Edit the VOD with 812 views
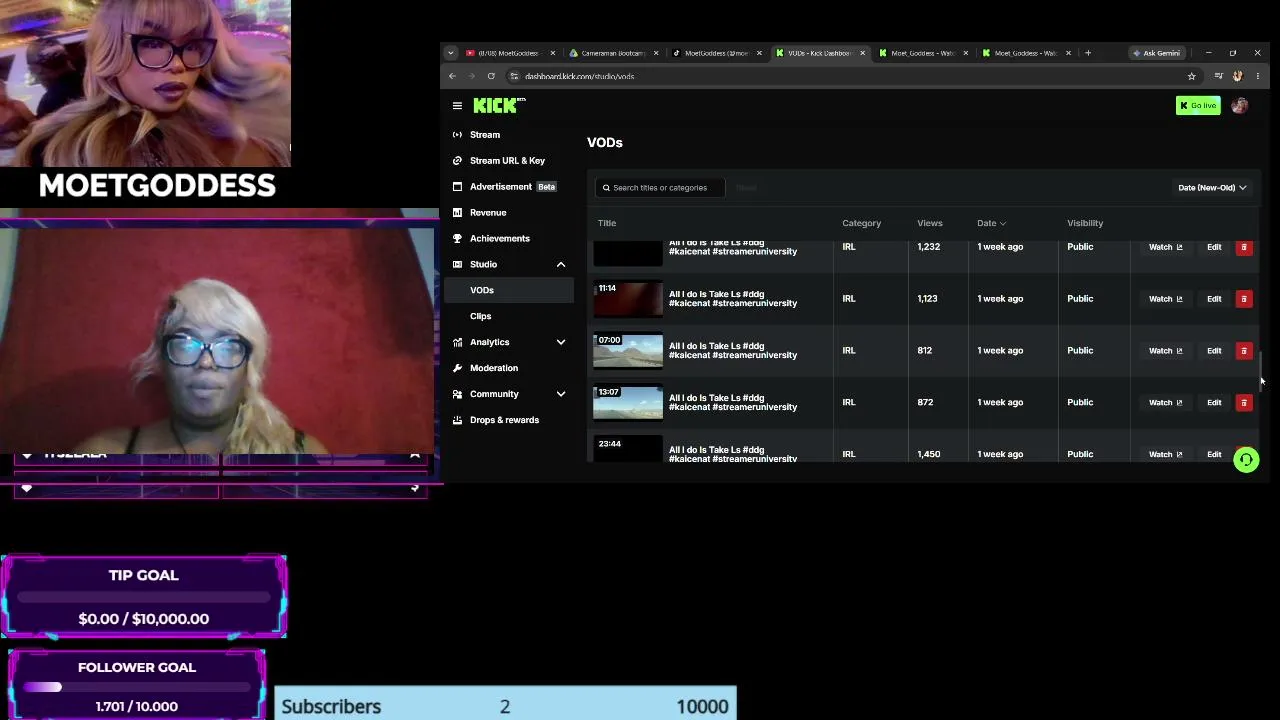Viewport: 1280px width, 720px height. click(1214, 350)
